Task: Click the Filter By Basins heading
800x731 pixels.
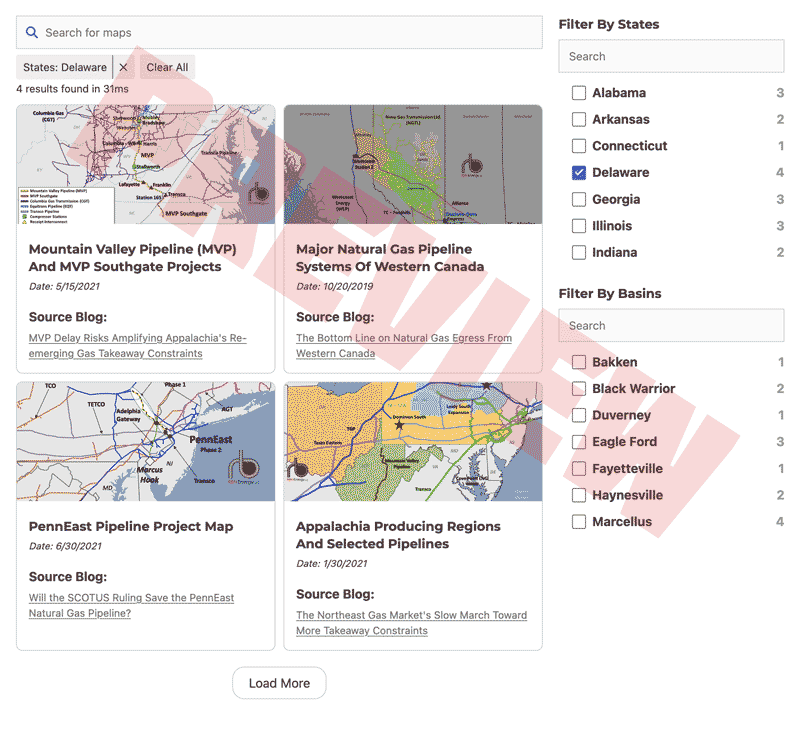Action: click(610, 294)
